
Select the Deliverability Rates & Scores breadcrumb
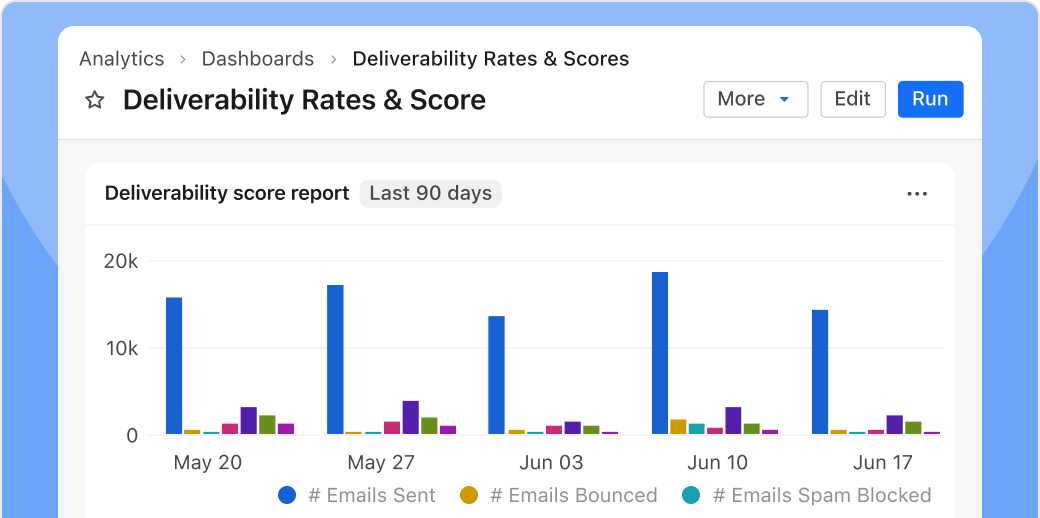point(490,59)
